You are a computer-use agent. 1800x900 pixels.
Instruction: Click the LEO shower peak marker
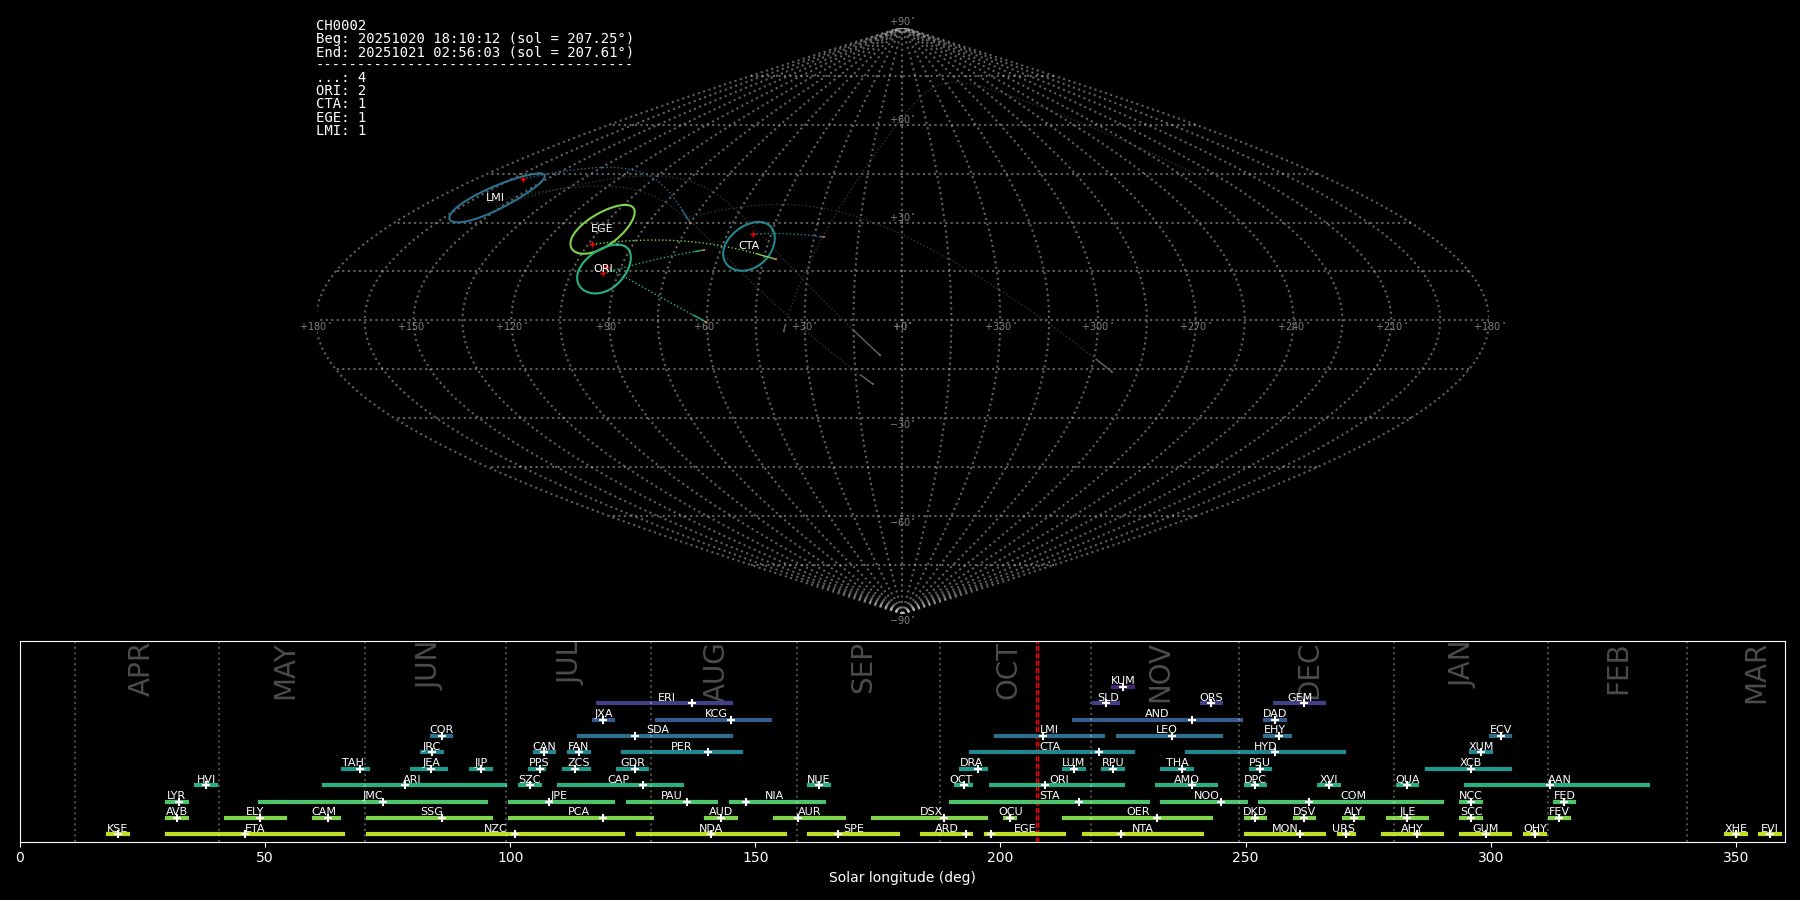[1172, 736]
